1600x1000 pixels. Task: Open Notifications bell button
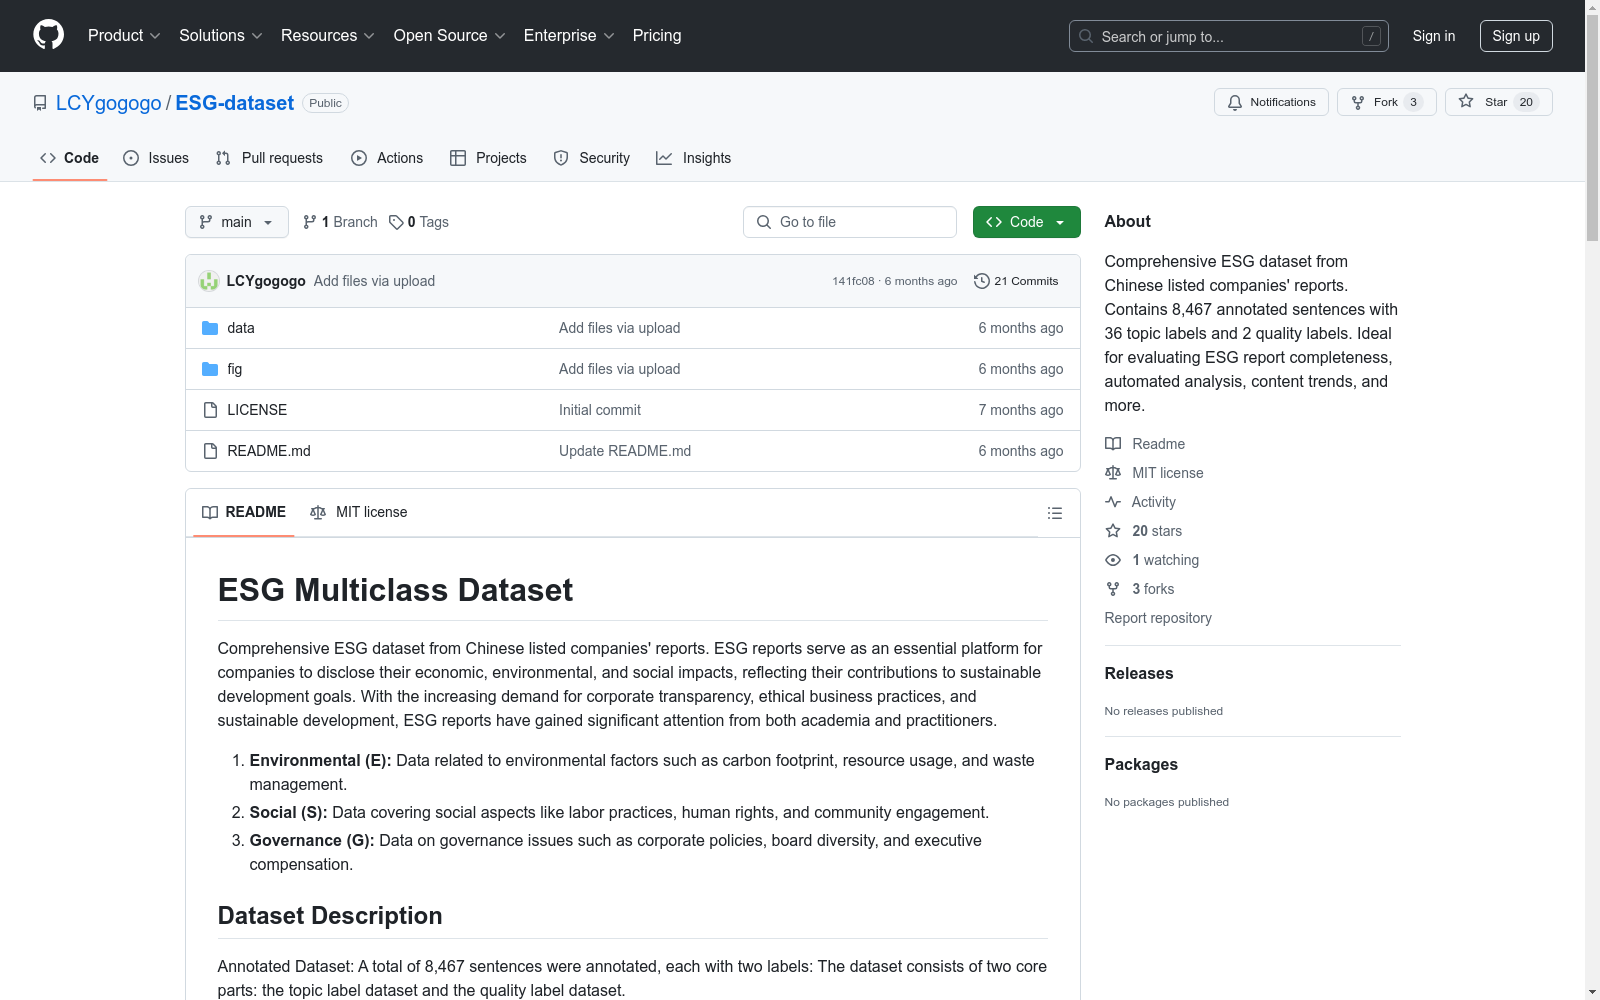[x=1271, y=102]
